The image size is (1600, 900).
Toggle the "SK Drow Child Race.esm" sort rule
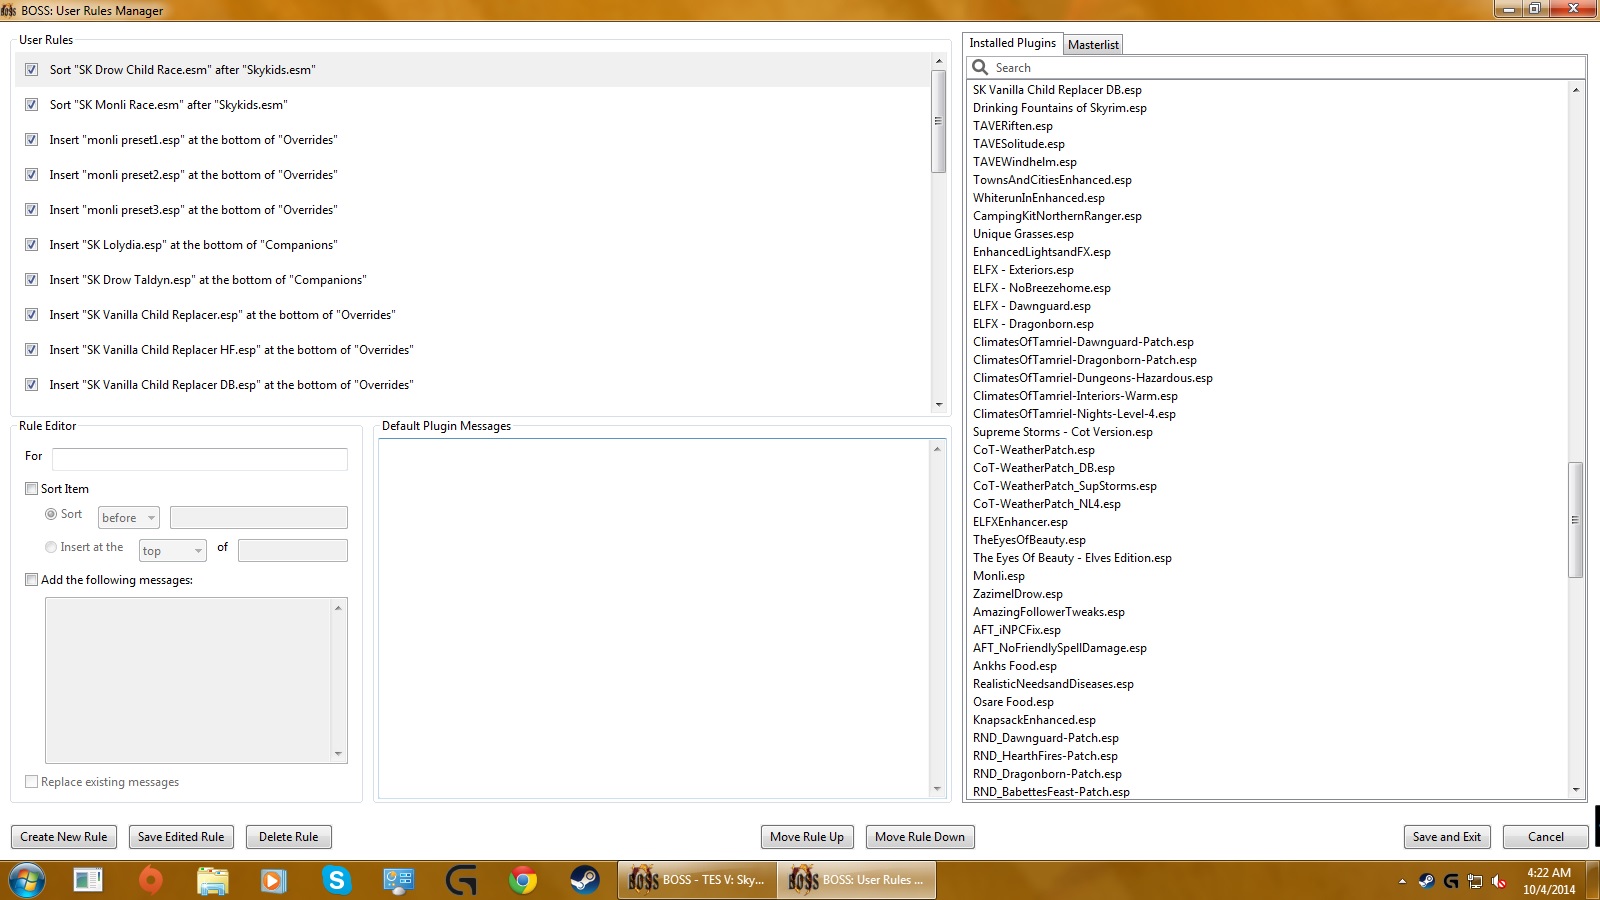click(x=32, y=70)
